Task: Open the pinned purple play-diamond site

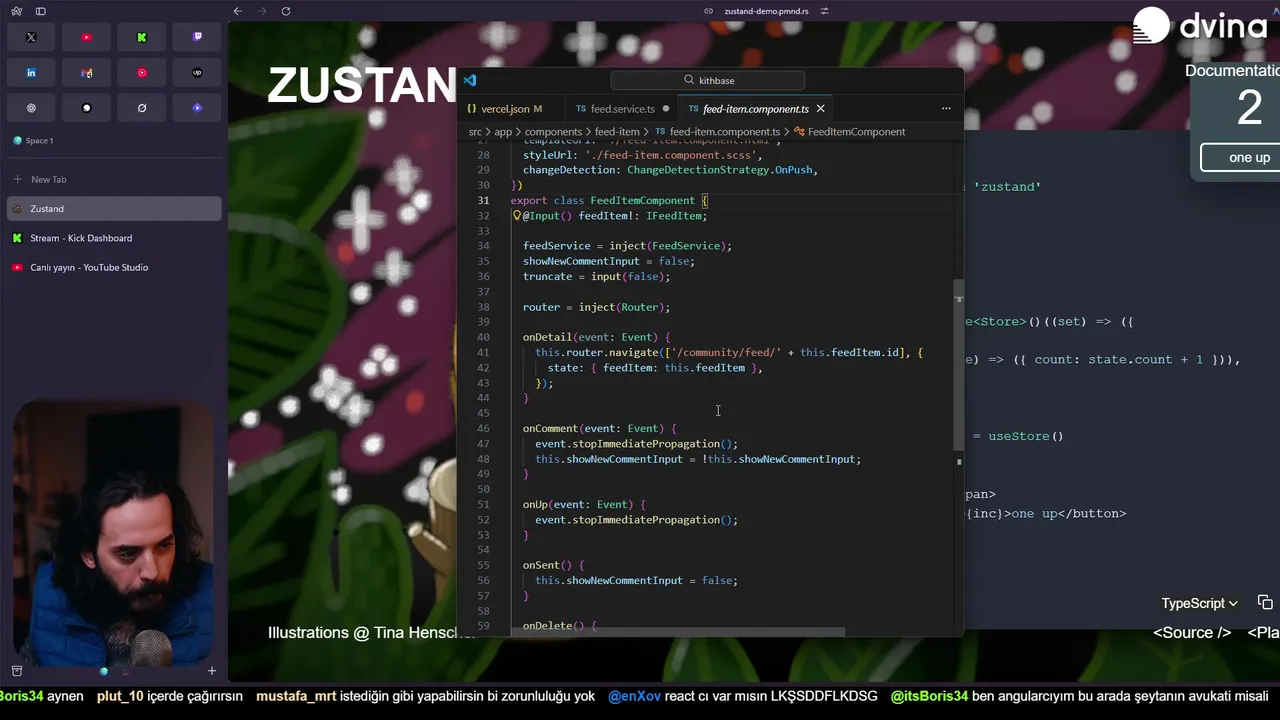Action: tap(197, 108)
